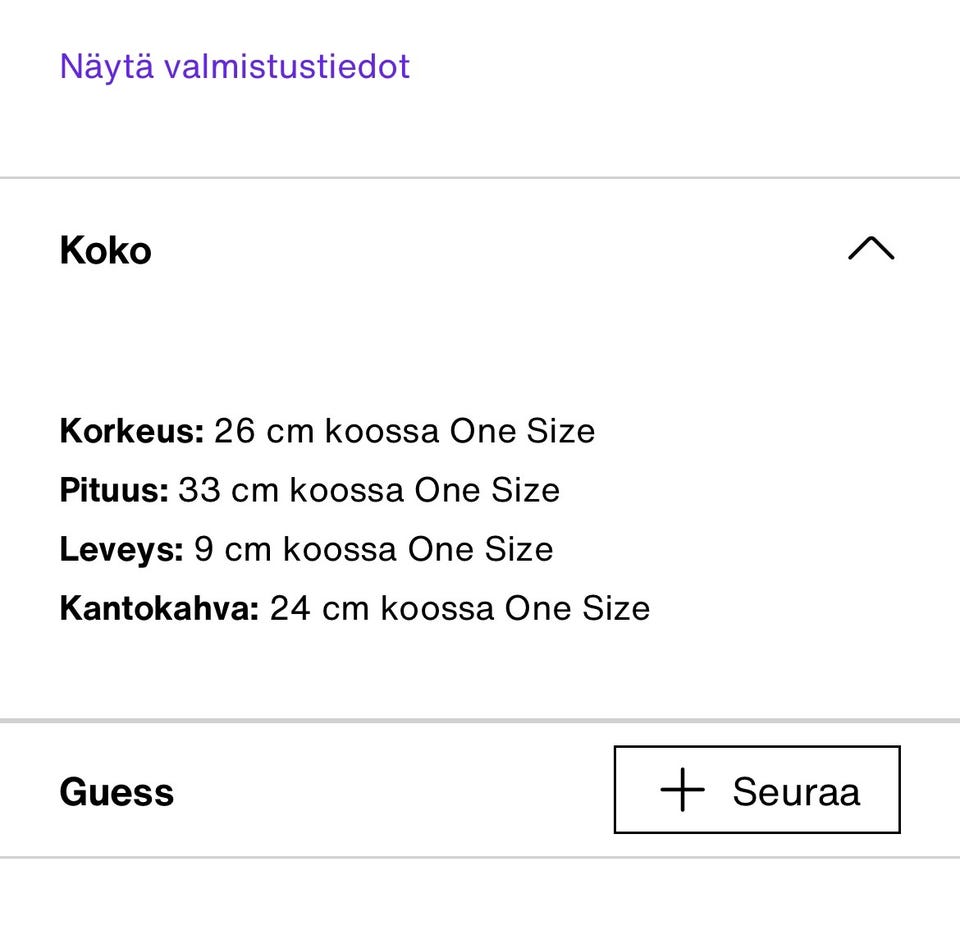This screenshot has width=960, height=935.
Task: Open the manufacturing details link
Action: tap(234, 66)
